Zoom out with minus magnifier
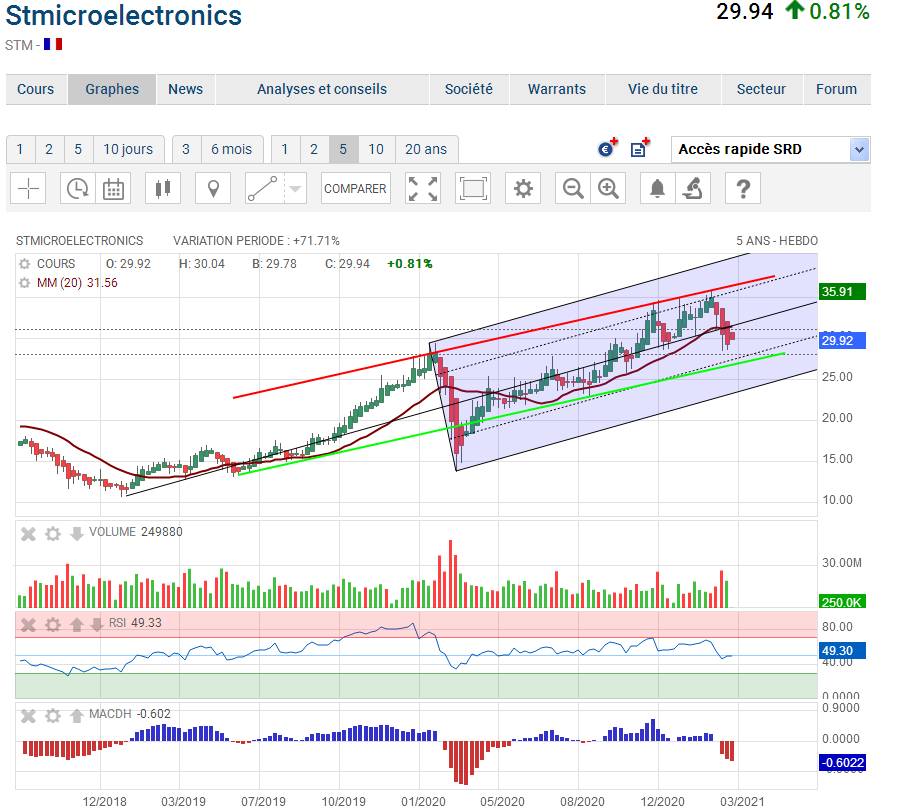912x812 pixels. click(573, 188)
